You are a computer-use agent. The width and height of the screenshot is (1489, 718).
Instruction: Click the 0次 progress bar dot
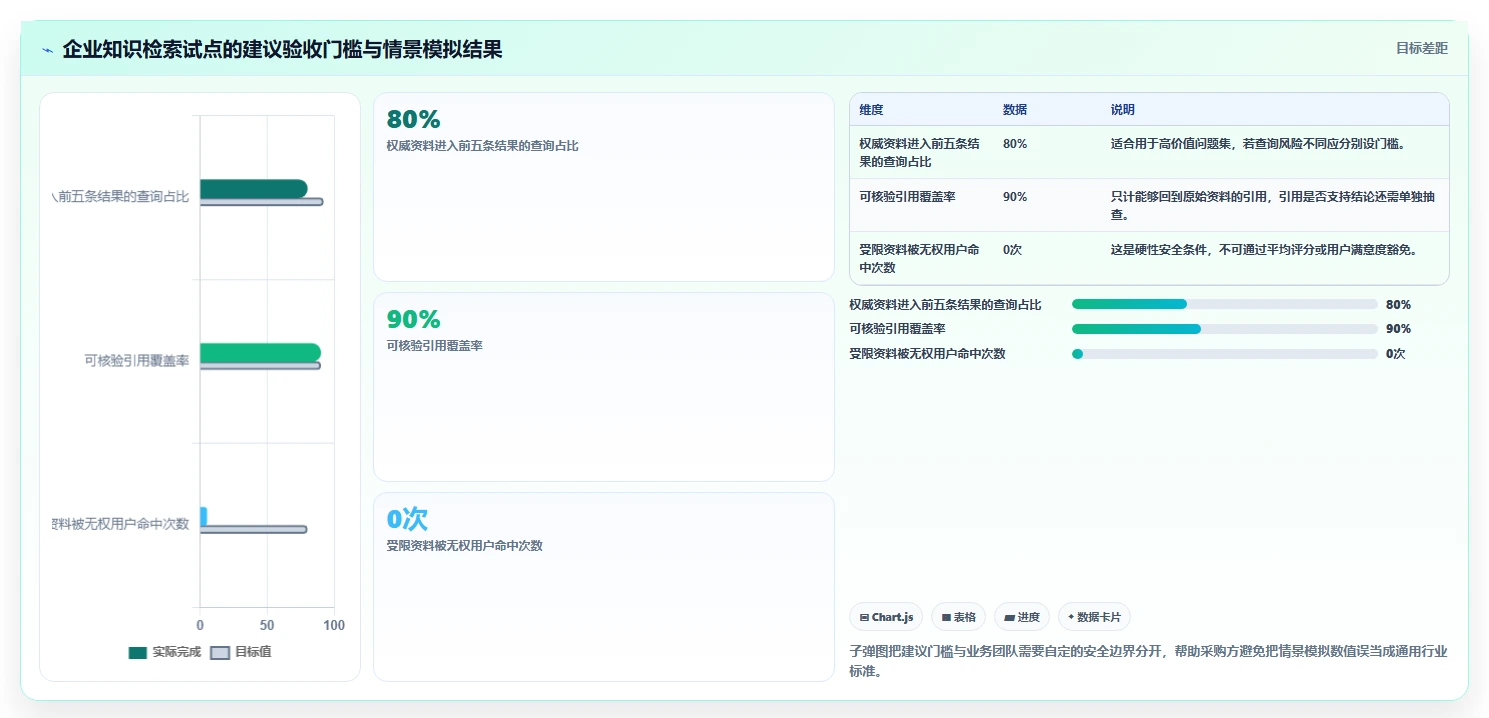(1077, 353)
